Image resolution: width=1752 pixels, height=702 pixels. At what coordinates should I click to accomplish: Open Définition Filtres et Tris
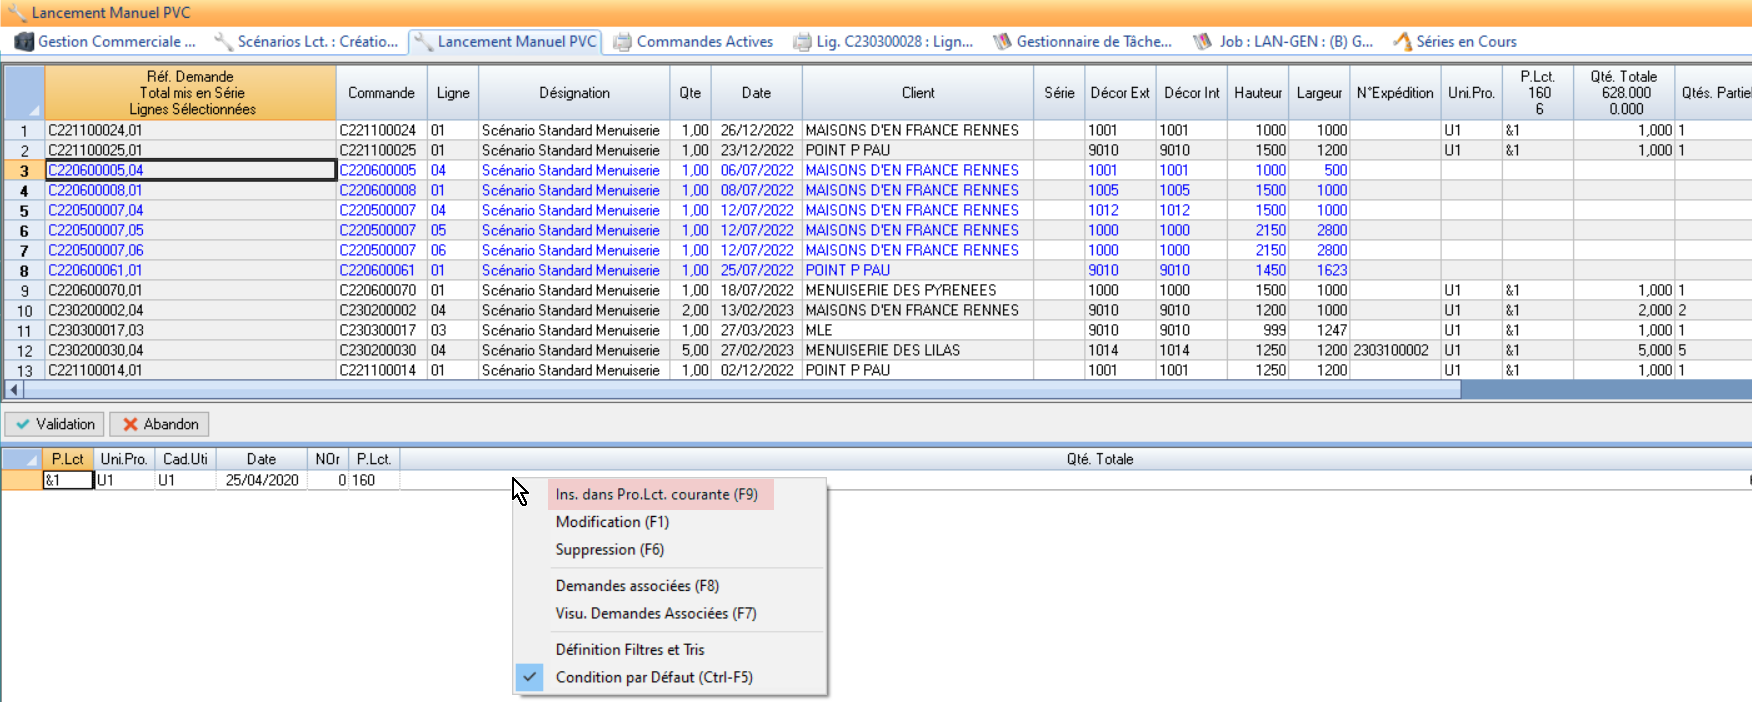(630, 650)
